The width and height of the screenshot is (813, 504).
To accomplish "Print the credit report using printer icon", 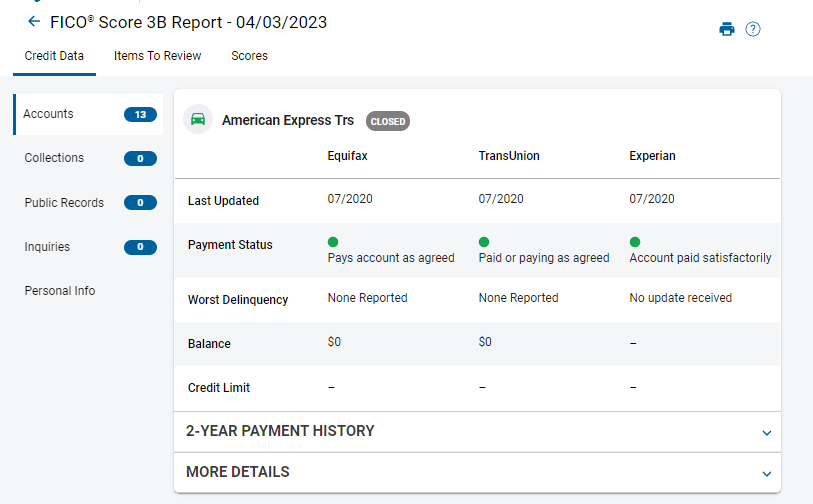I will [726, 29].
